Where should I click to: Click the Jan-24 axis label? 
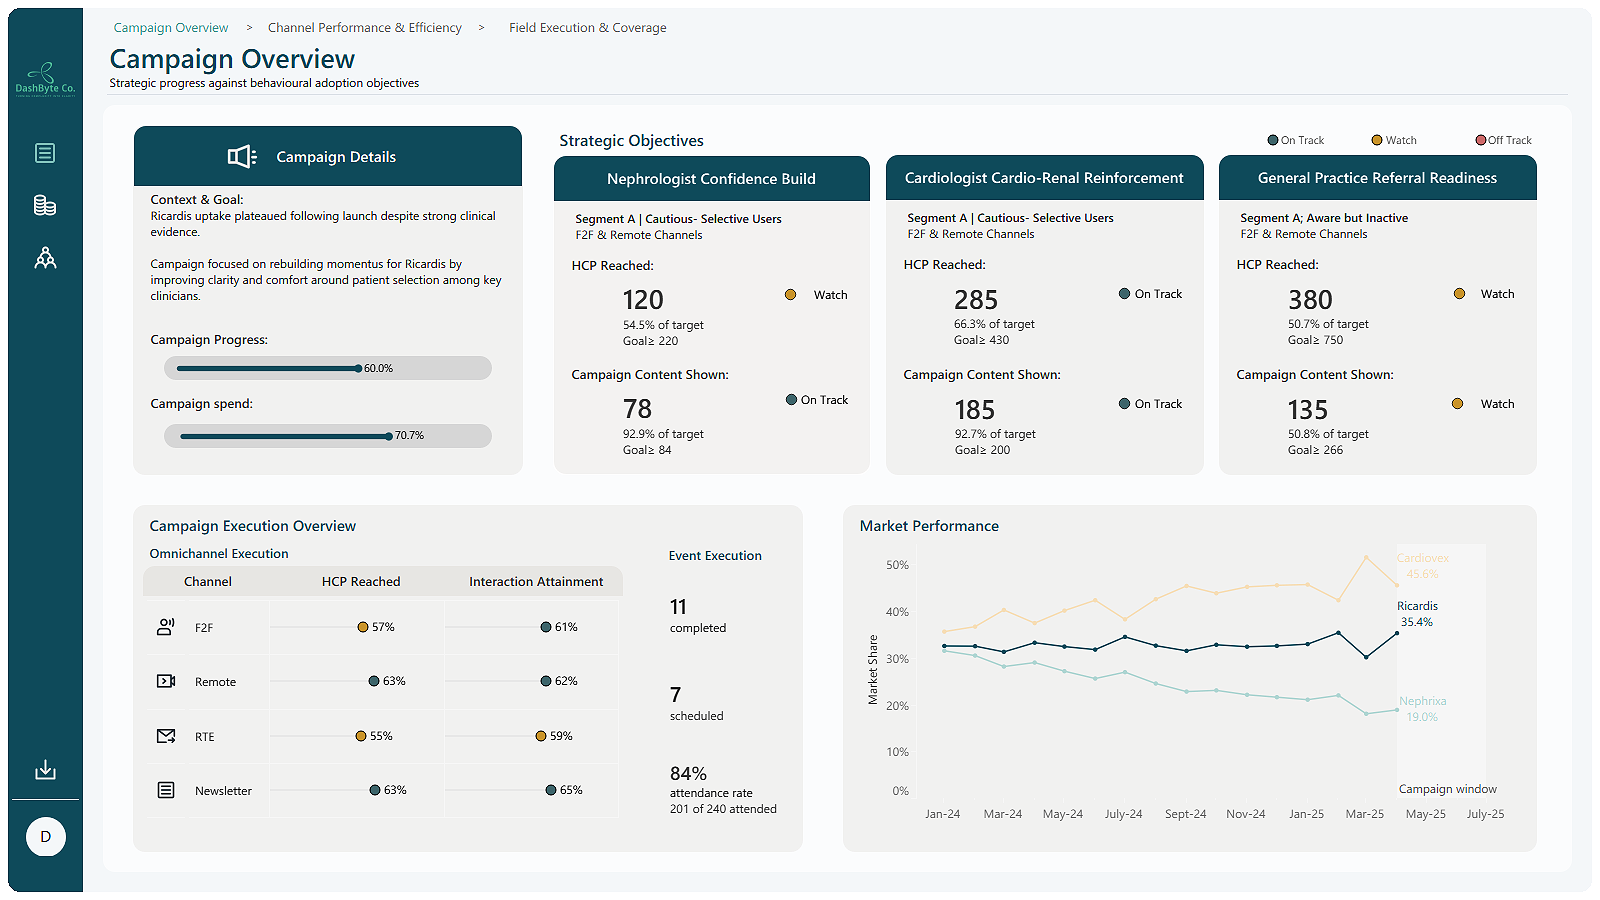[x=942, y=814]
